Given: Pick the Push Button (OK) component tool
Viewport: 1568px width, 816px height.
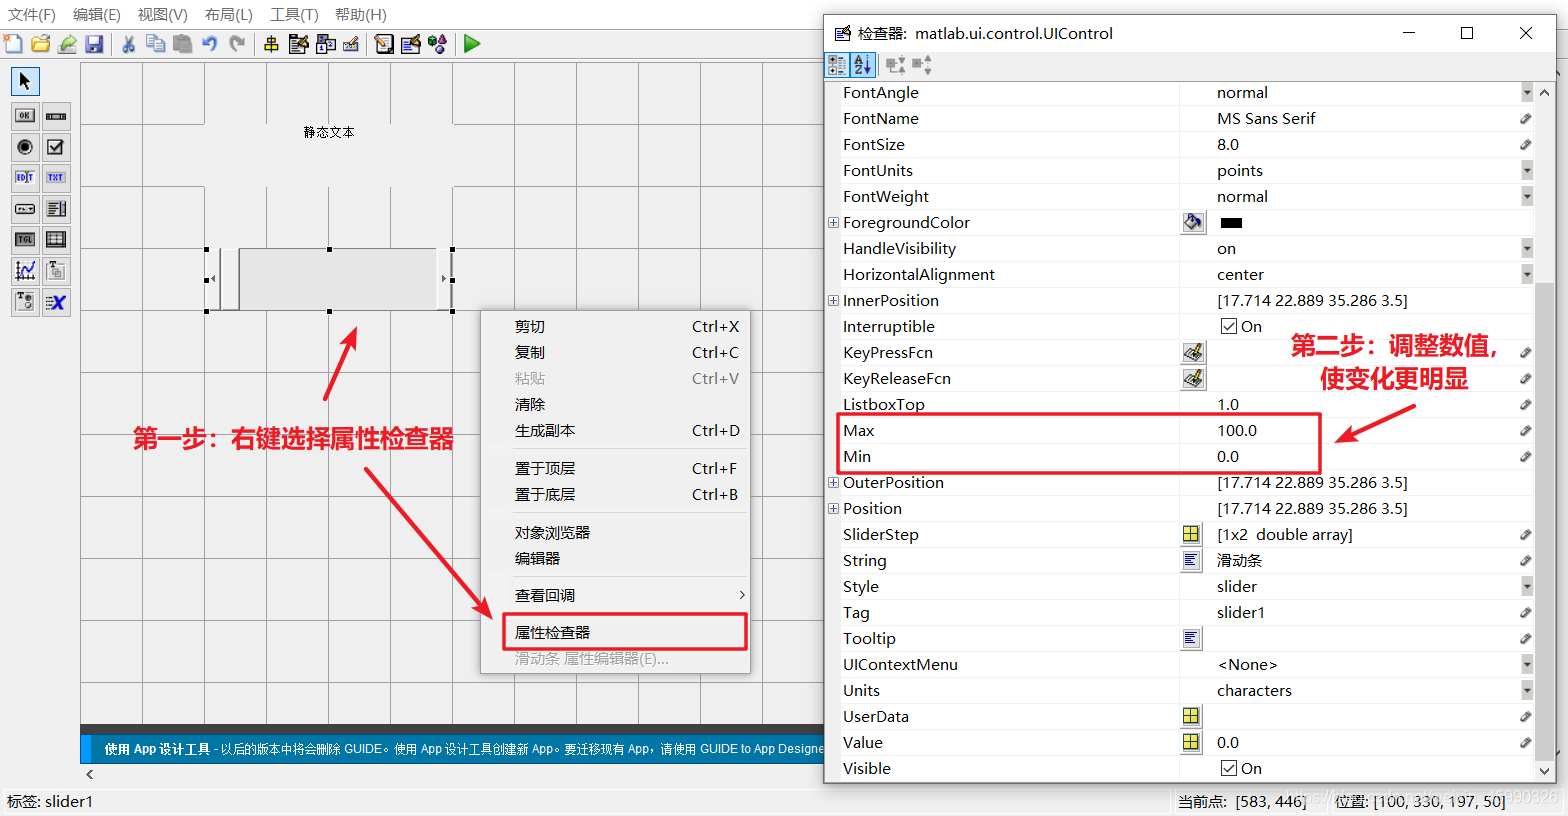Looking at the screenshot, I should (25, 116).
